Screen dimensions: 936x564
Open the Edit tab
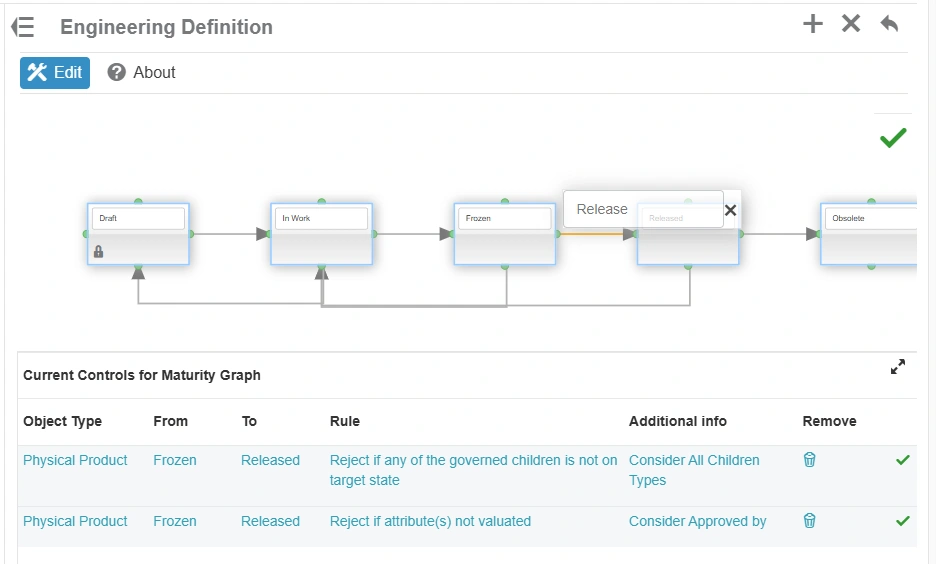[x=55, y=72]
